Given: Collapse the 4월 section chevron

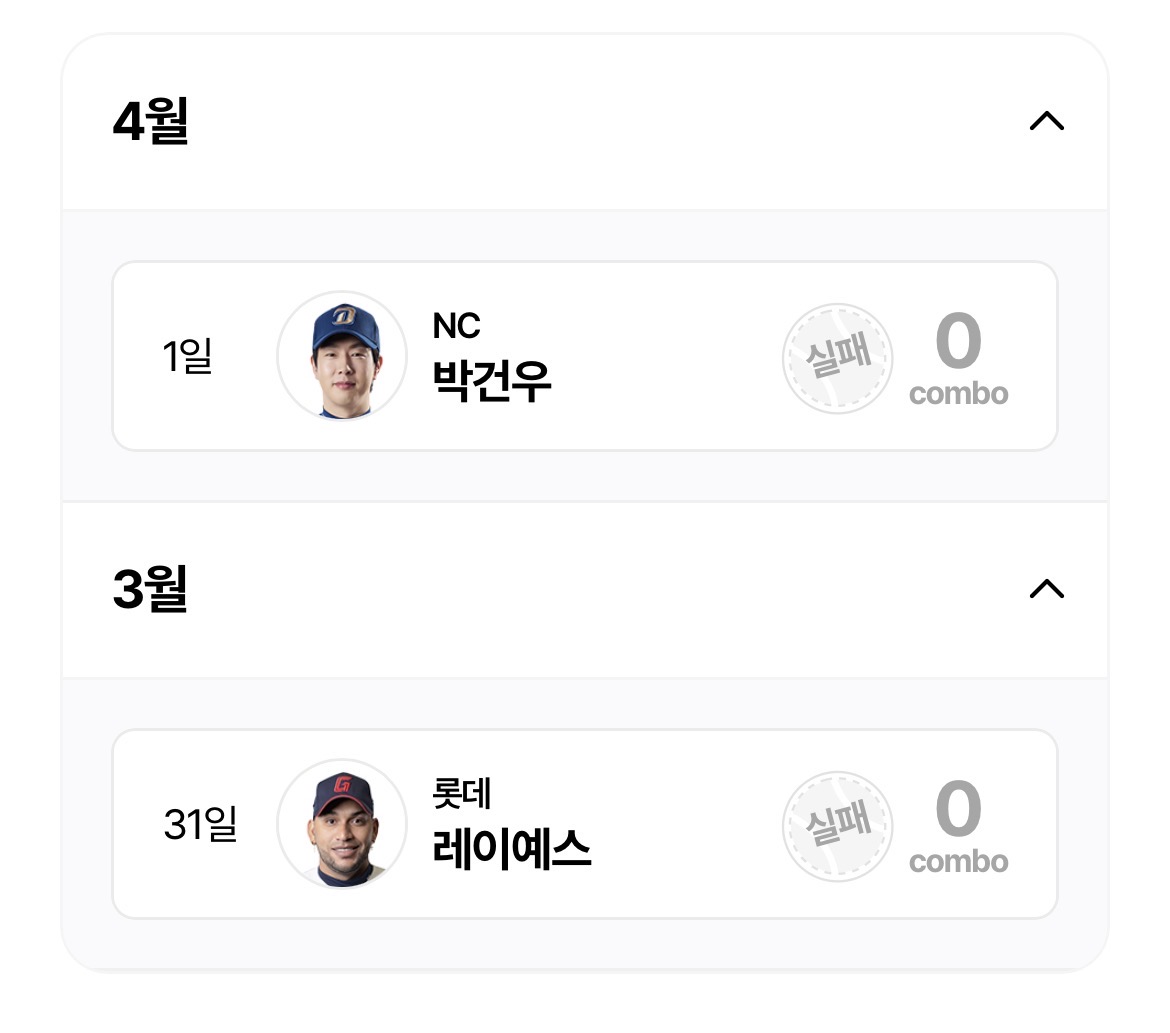Looking at the screenshot, I should 1046,122.
